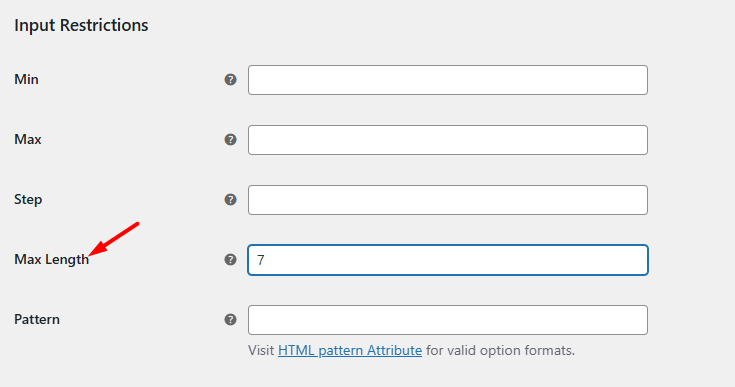This screenshot has height=387, width=735.
Task: Select the Step input field
Action: pyautogui.click(x=448, y=200)
